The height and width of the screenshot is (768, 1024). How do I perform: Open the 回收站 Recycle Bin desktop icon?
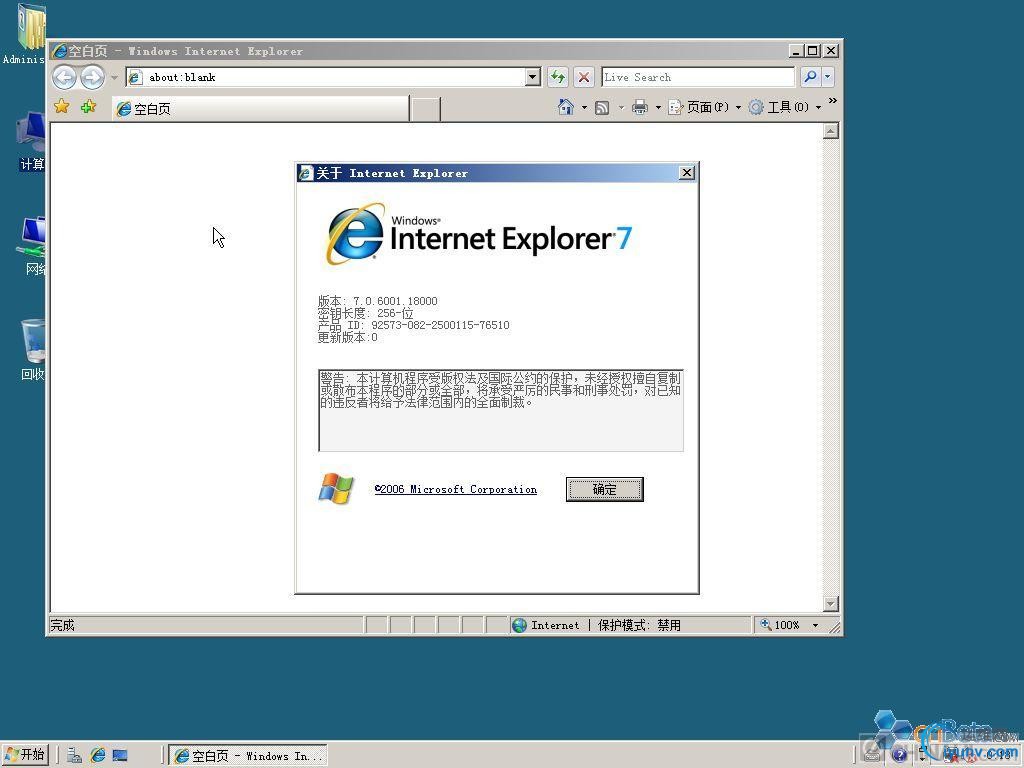33,350
